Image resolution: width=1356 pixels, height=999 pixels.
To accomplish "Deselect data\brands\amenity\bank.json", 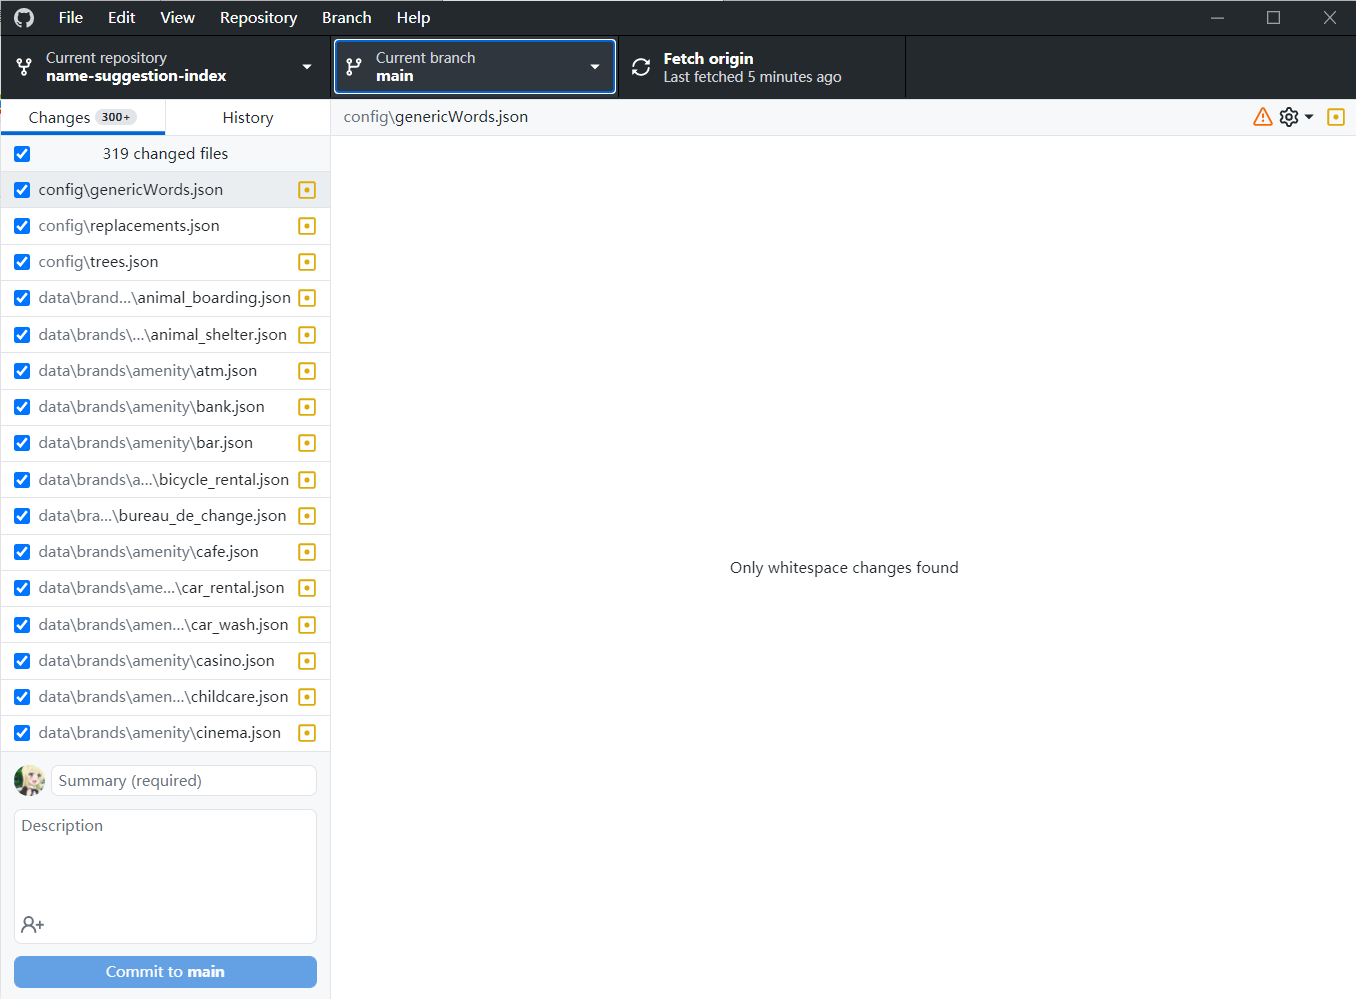I will point(22,407).
